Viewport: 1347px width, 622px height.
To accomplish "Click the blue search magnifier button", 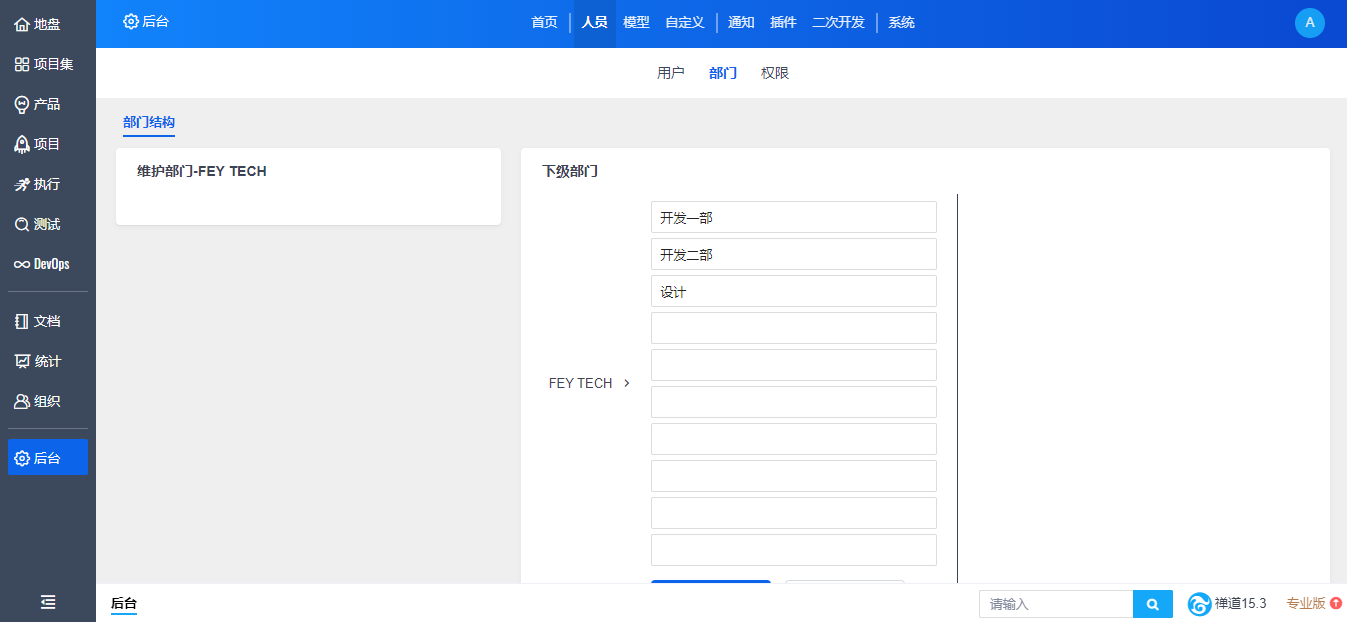I will 1153,604.
